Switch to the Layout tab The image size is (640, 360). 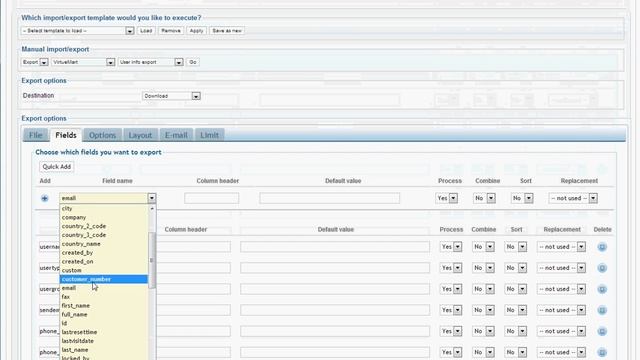pos(140,135)
